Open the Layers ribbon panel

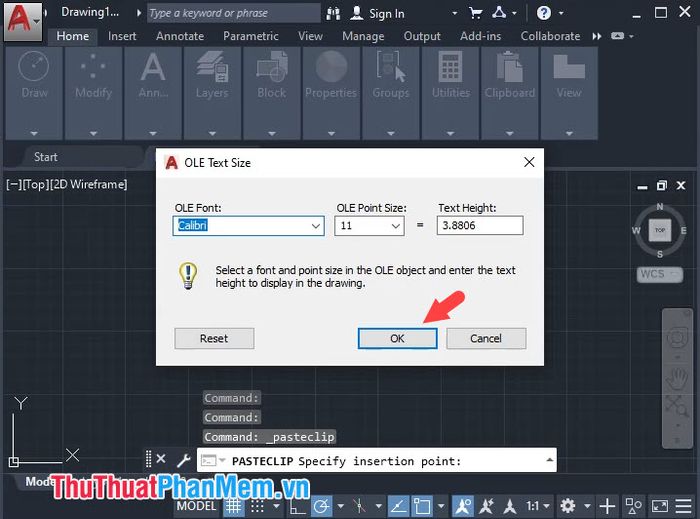212,93
